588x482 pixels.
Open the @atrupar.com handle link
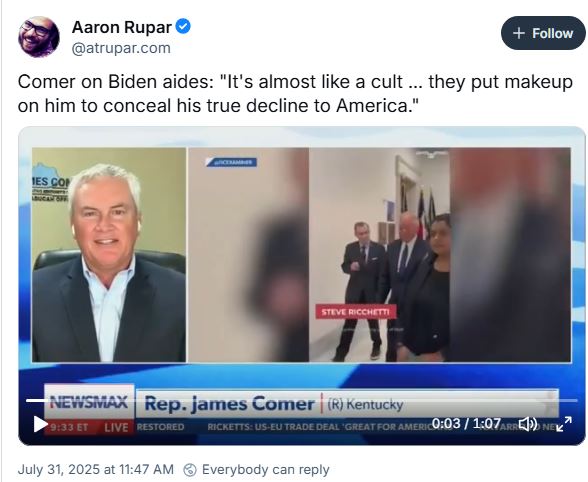(121, 48)
